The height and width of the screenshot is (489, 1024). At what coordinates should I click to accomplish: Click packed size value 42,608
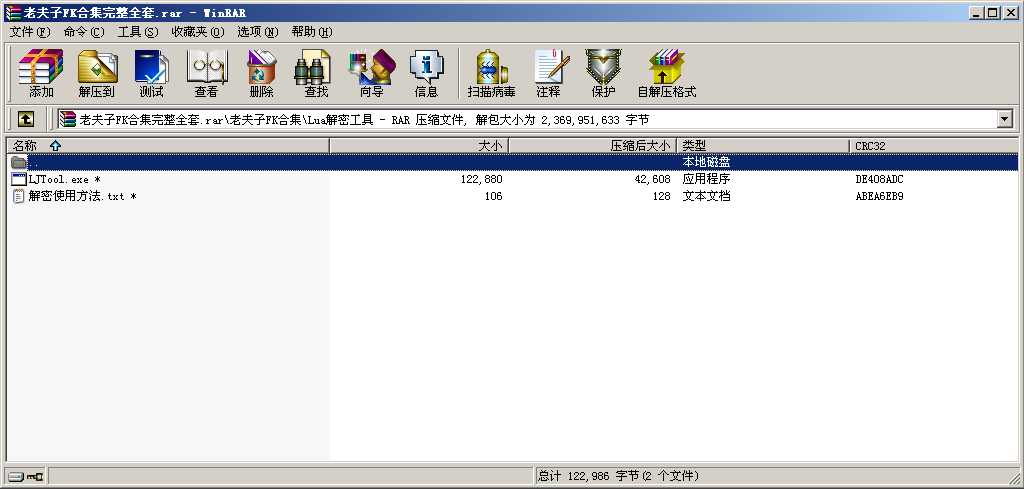652,179
